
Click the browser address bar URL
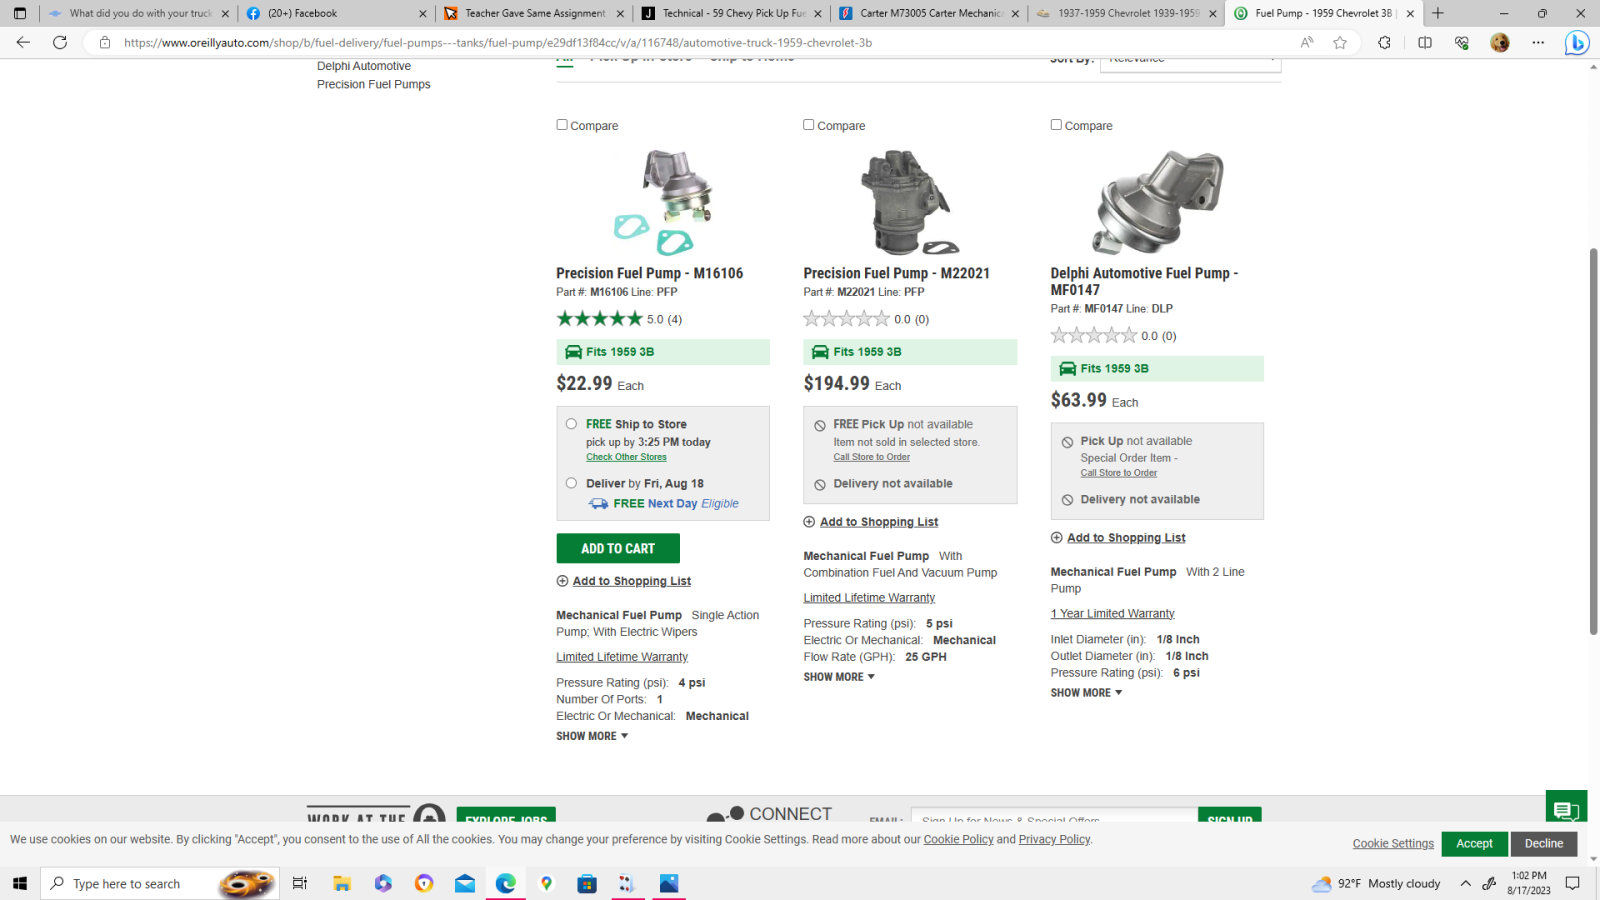(498, 43)
